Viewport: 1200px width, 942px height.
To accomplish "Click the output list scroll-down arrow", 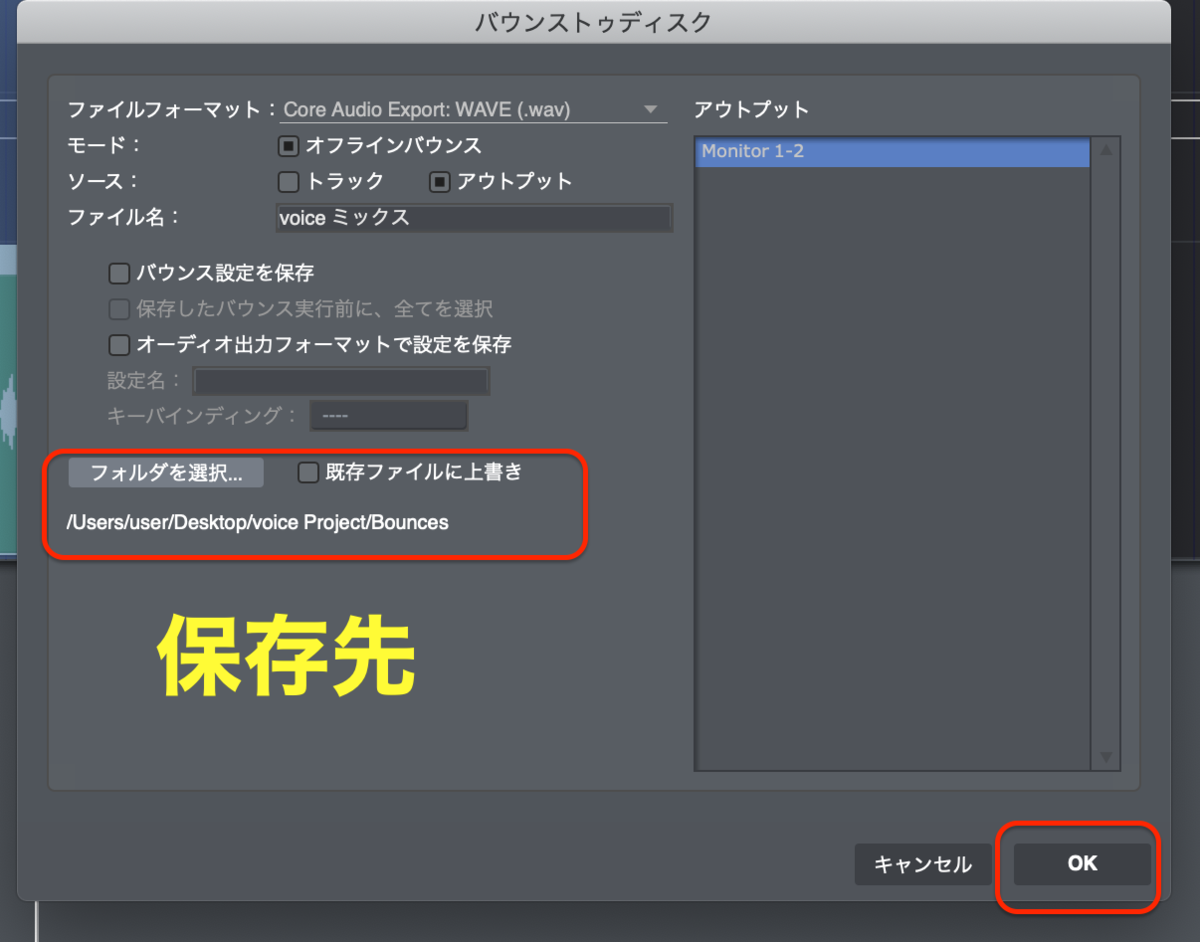I will [1106, 757].
